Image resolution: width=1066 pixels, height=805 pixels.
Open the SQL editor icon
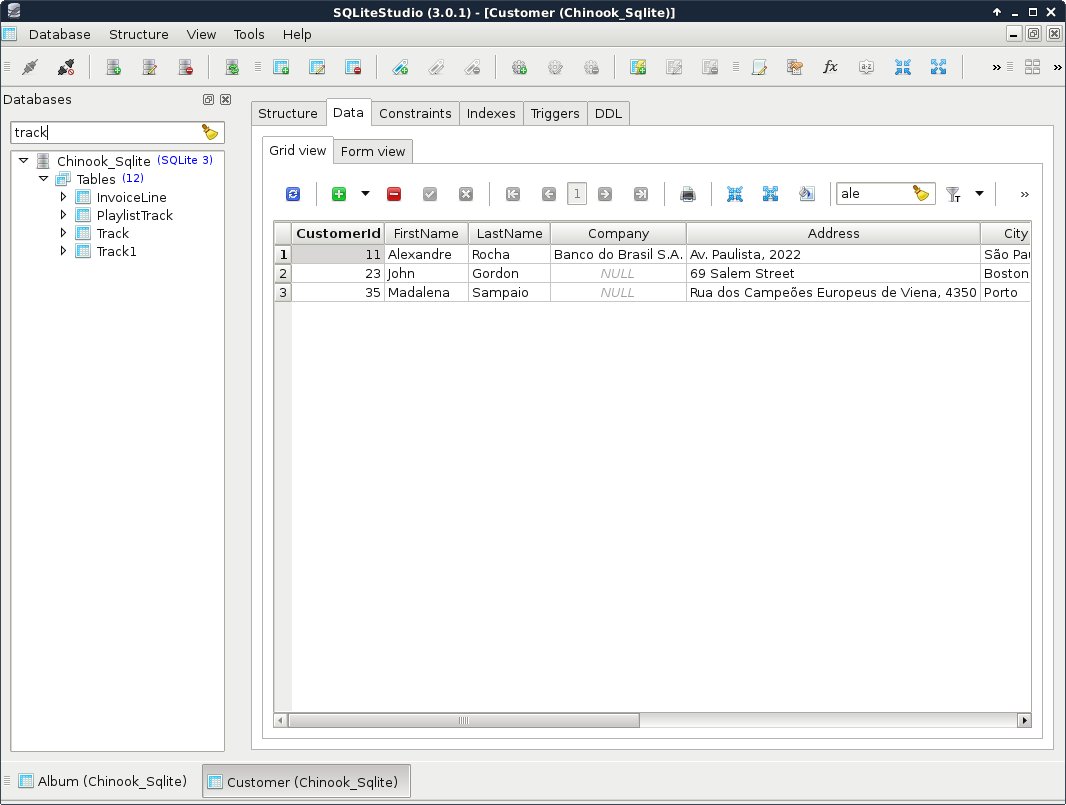pos(759,67)
